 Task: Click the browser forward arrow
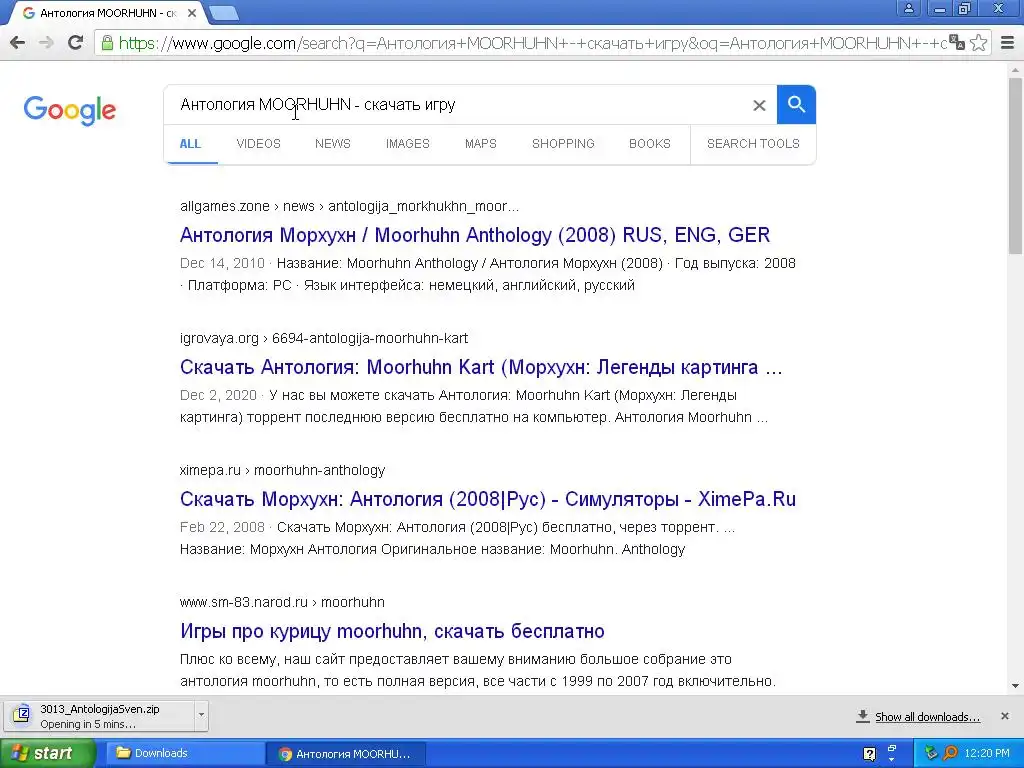[46, 43]
